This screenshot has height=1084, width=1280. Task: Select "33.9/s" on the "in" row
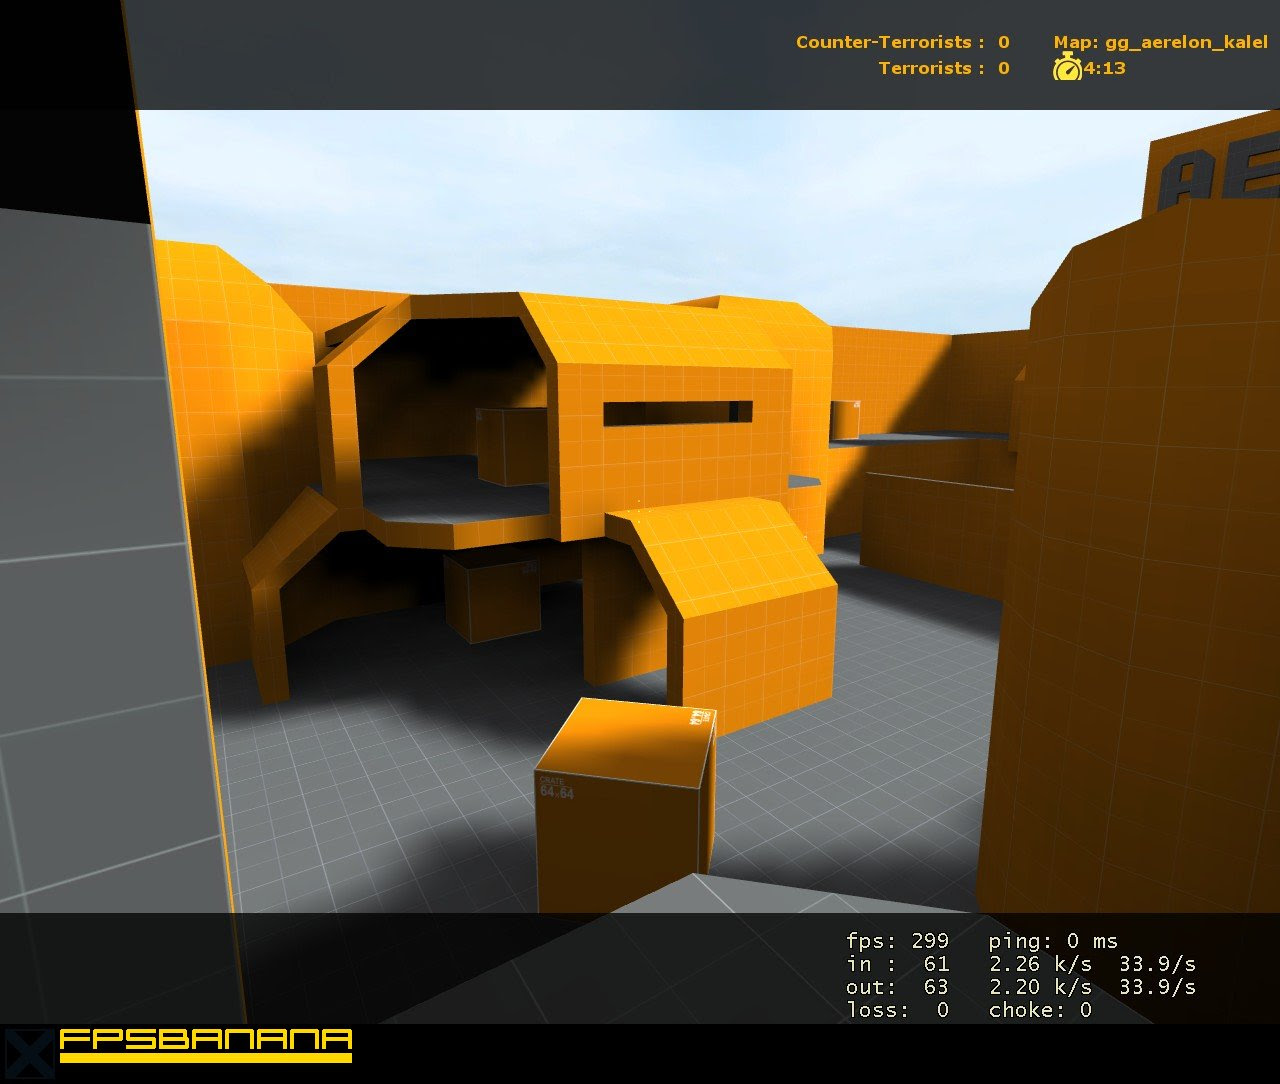pos(1157,964)
